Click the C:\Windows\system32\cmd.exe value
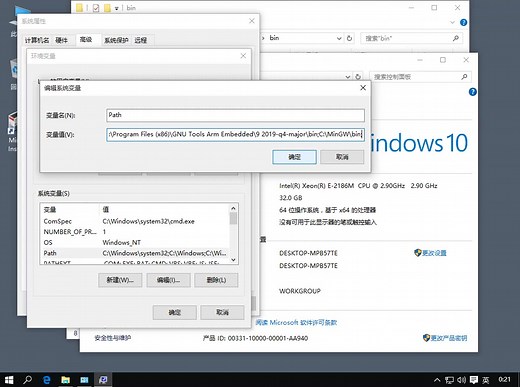 point(148,221)
